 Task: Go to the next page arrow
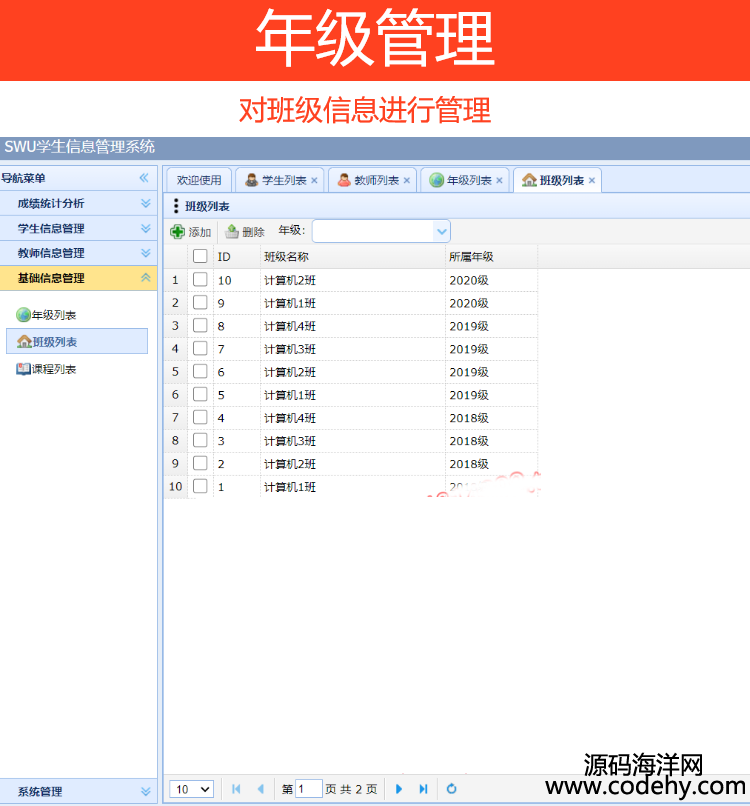click(x=399, y=789)
